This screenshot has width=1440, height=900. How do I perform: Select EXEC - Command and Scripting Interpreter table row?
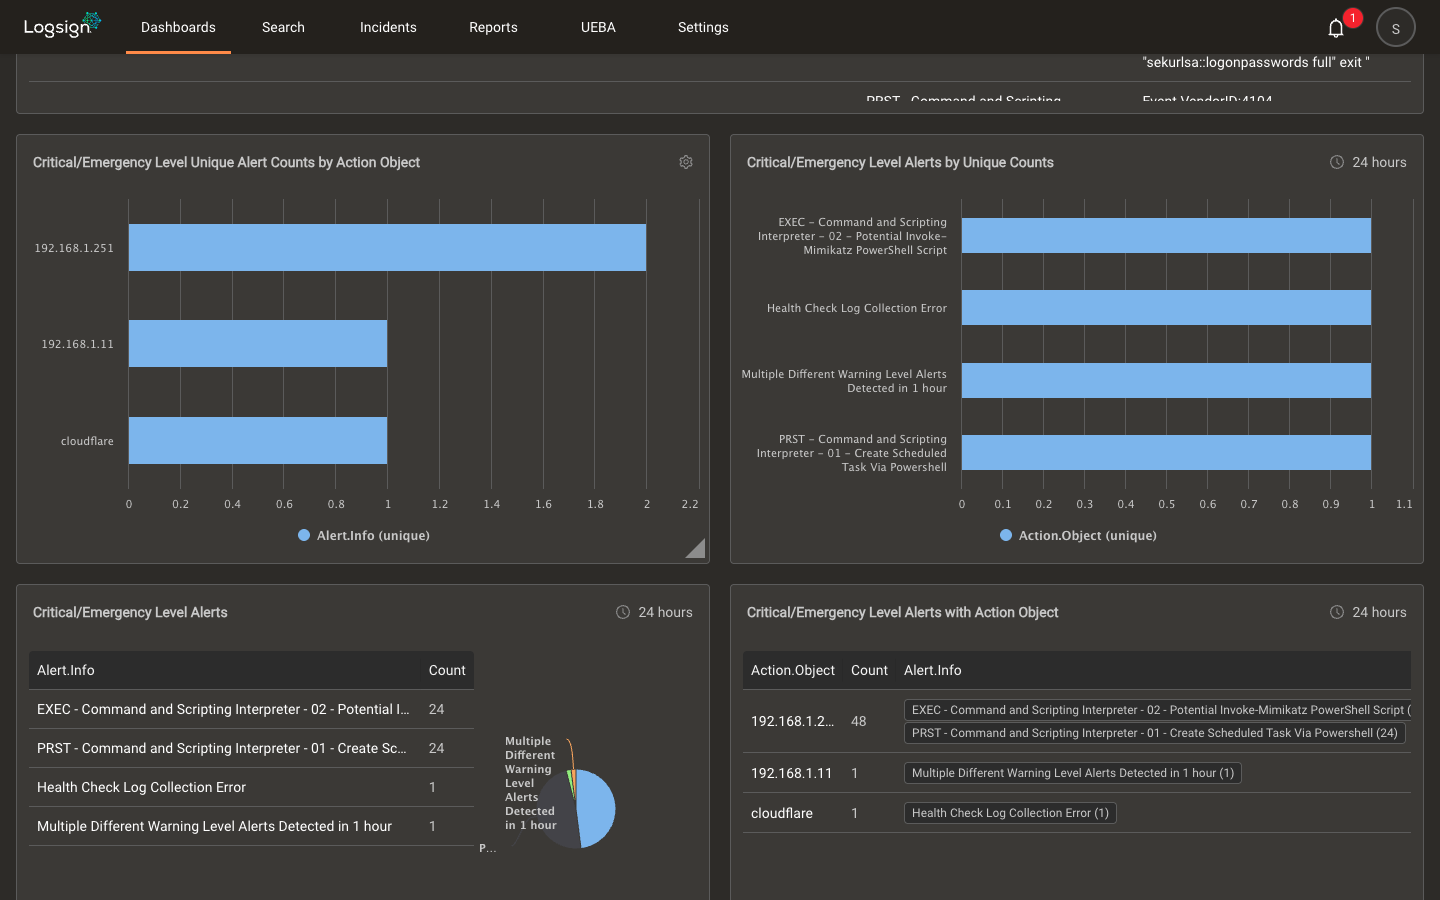(251, 709)
